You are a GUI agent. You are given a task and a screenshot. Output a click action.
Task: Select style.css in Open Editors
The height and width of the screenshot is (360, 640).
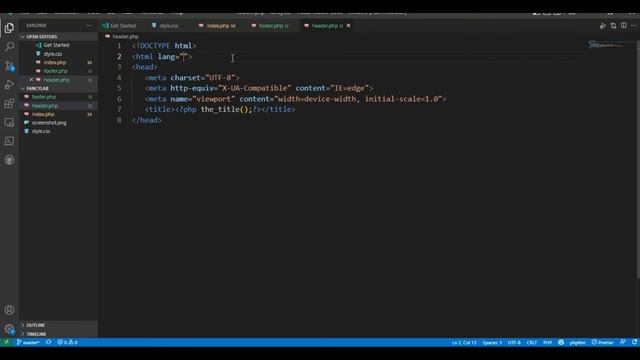pos(53,53)
